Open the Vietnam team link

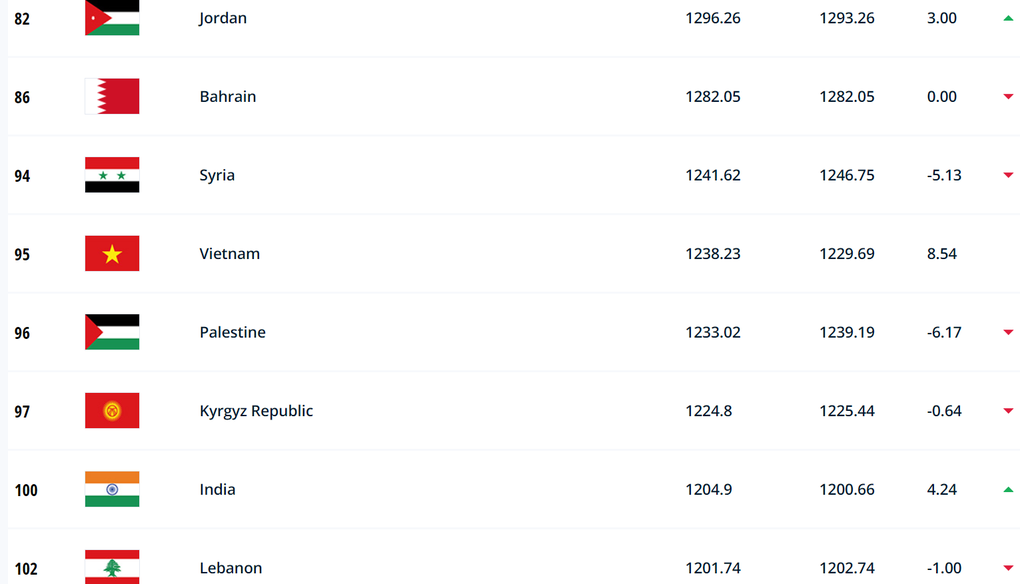(230, 254)
